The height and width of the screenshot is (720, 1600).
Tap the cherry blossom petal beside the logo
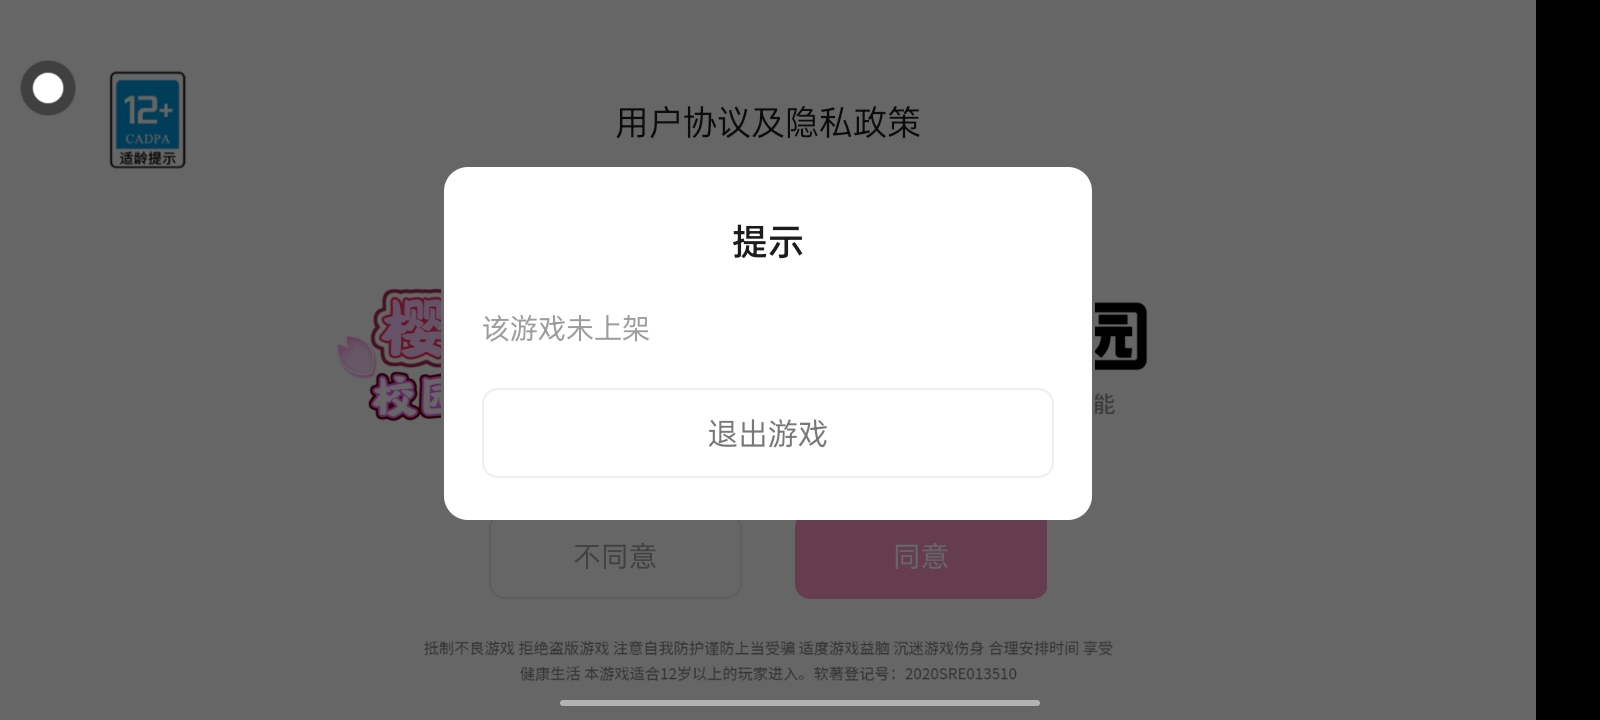(x=354, y=357)
